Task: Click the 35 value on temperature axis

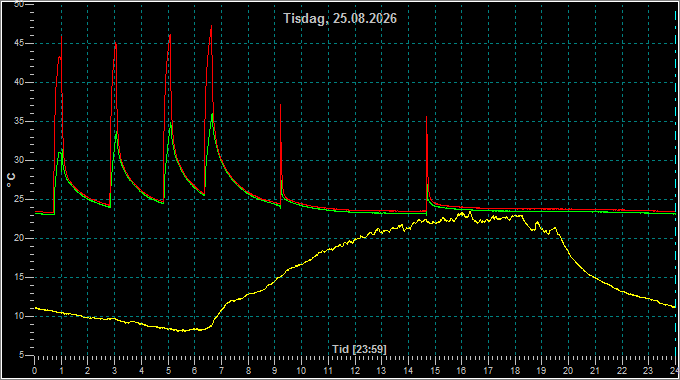Action: tap(19, 121)
